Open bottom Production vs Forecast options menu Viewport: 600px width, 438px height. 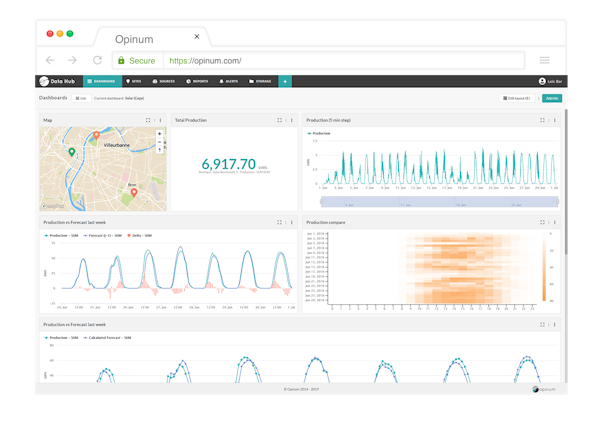(x=554, y=324)
